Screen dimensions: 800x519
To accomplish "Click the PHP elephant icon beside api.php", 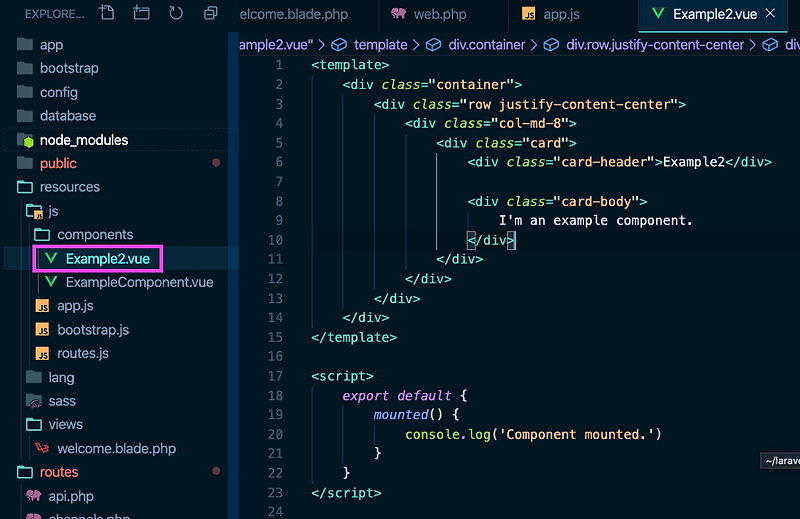I will tap(34, 495).
